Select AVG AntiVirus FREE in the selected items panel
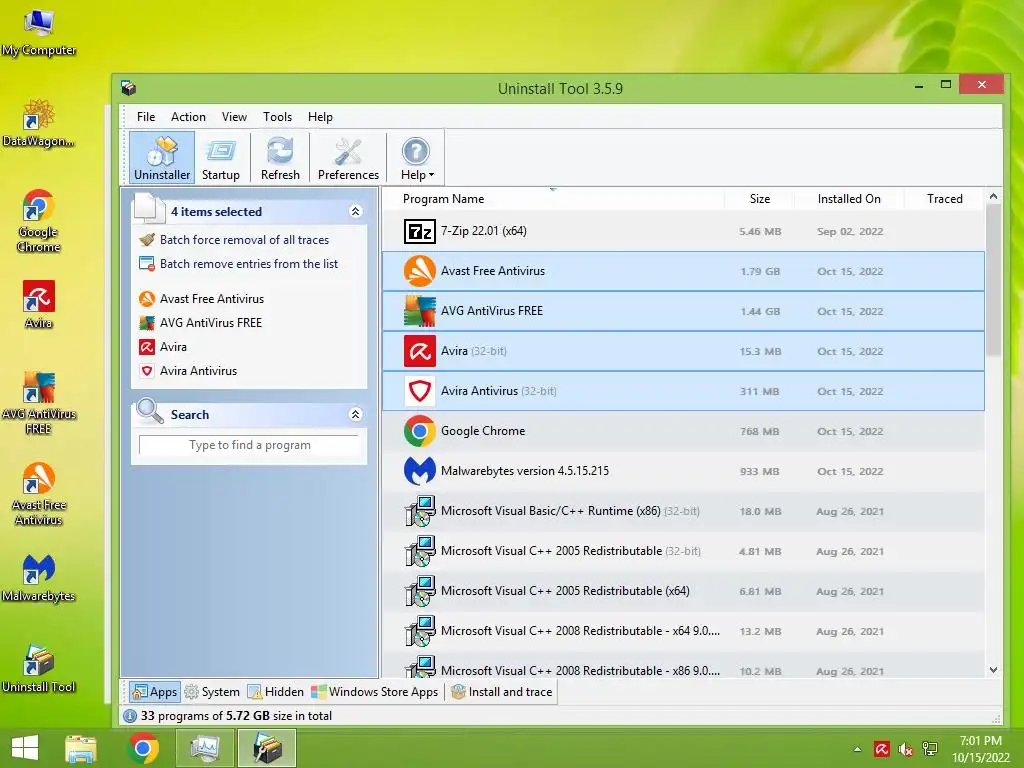The height and width of the screenshot is (768, 1024). pyautogui.click(x=211, y=323)
